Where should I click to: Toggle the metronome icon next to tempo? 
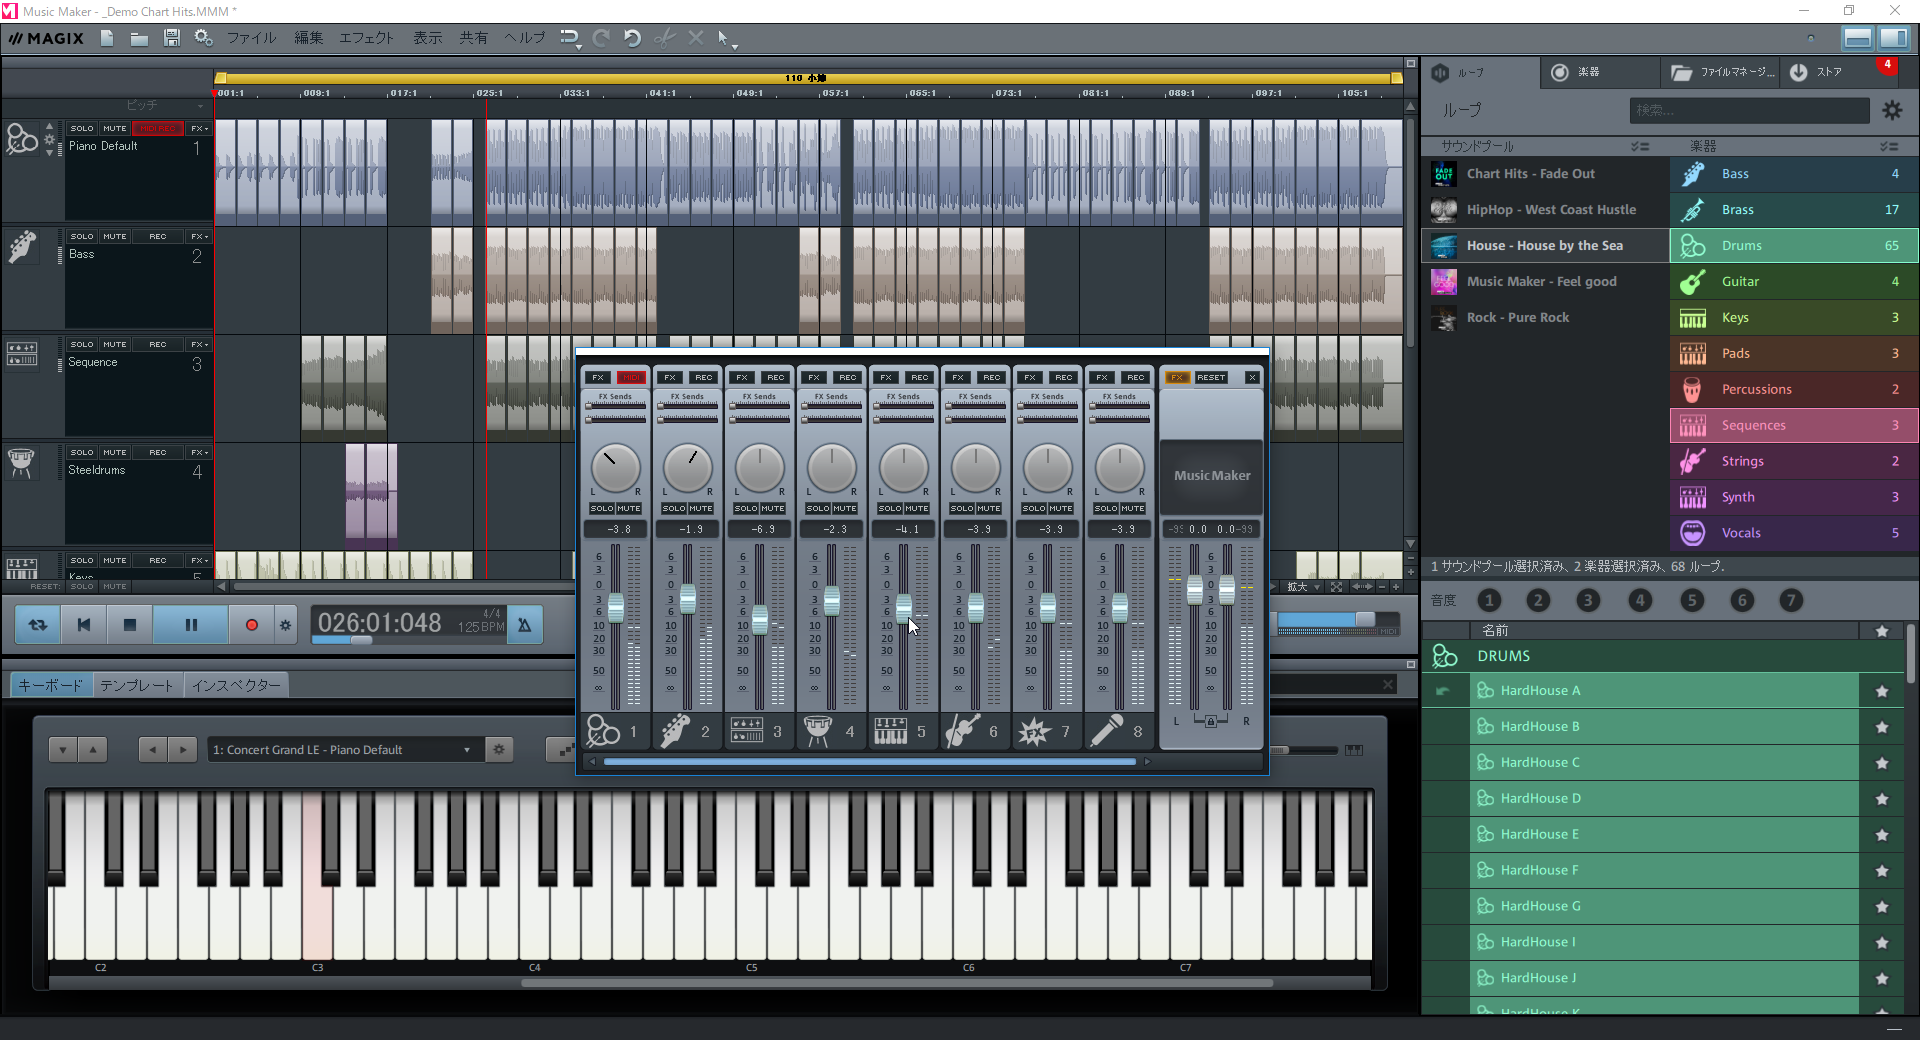[x=525, y=625]
